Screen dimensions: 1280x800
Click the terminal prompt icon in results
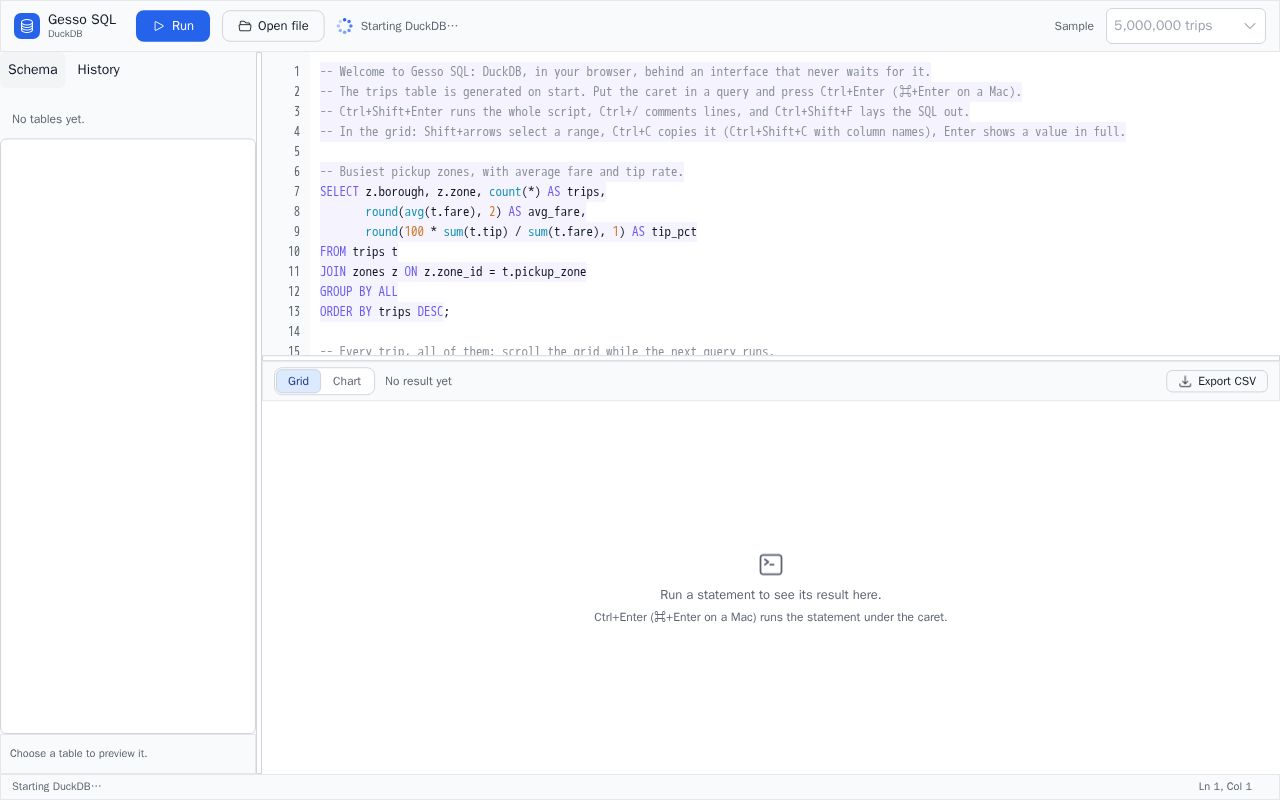click(x=771, y=565)
